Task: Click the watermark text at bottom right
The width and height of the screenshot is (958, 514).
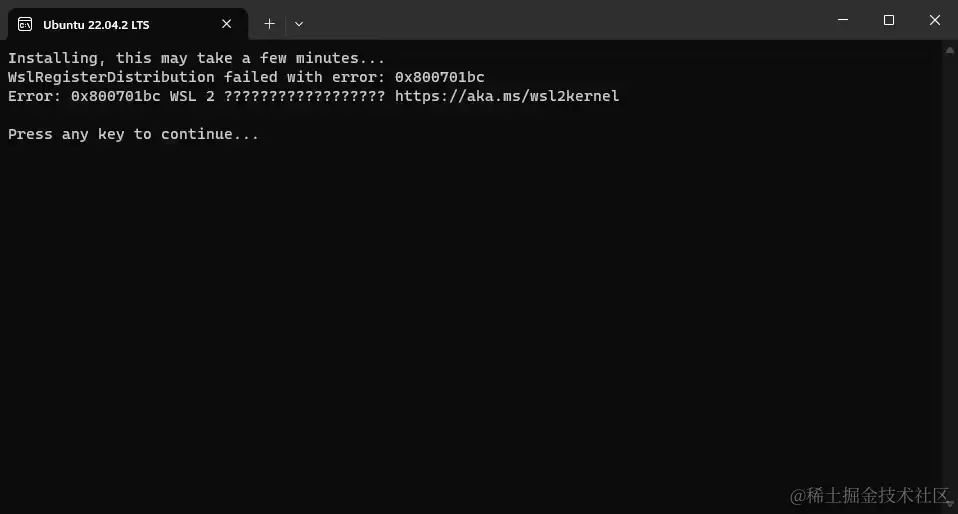Action: pyautogui.click(x=869, y=496)
